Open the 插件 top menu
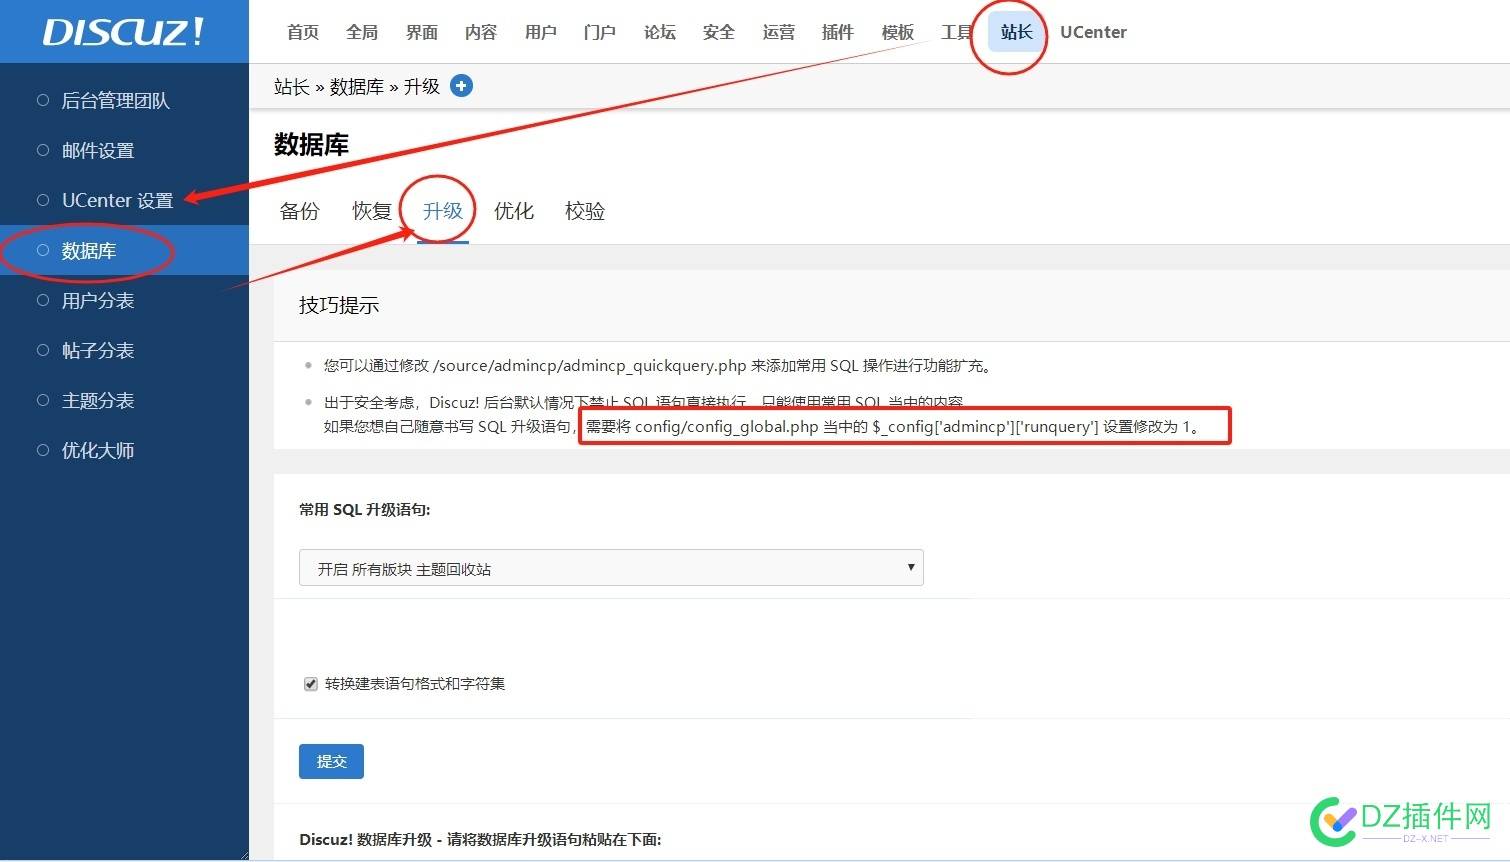The width and height of the screenshot is (1510, 862). 838,32
